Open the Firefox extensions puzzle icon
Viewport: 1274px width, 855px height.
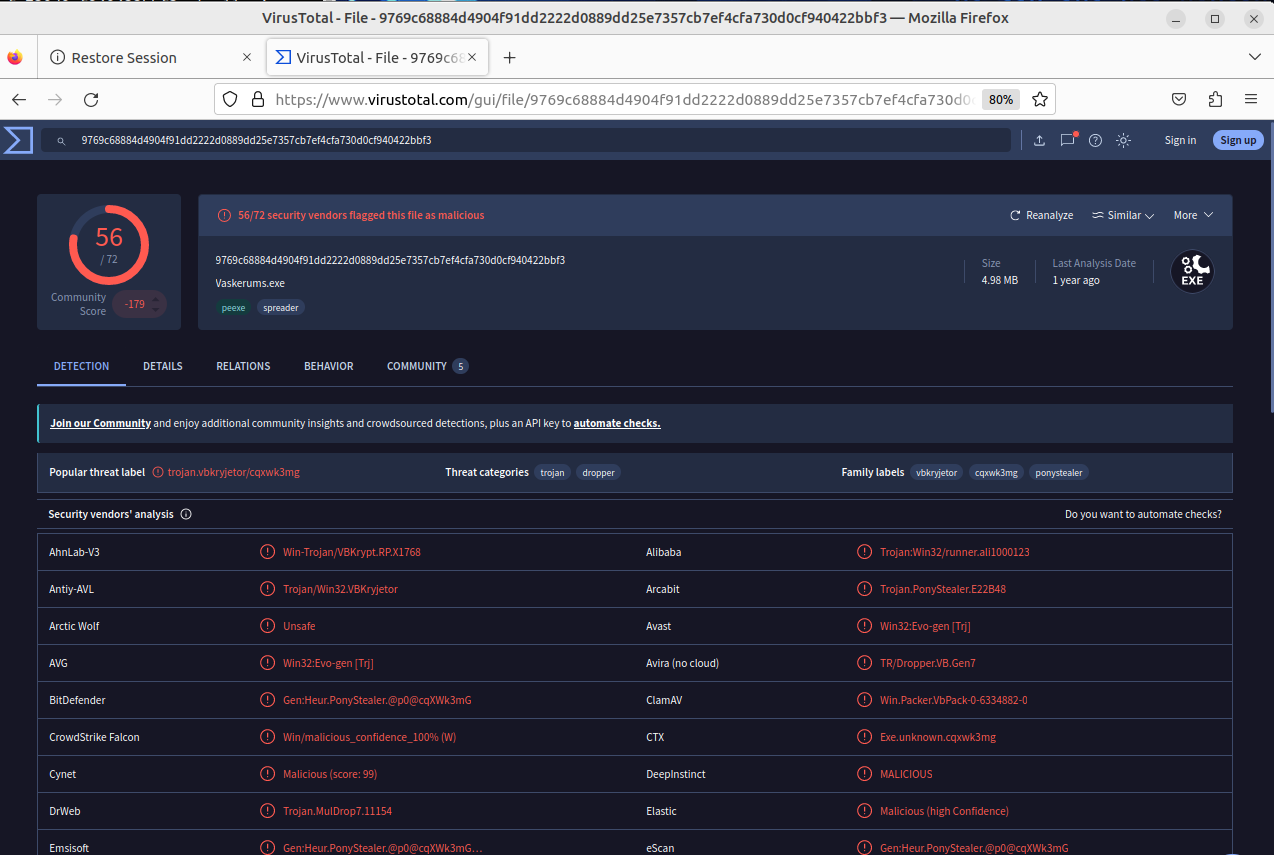[1215, 100]
